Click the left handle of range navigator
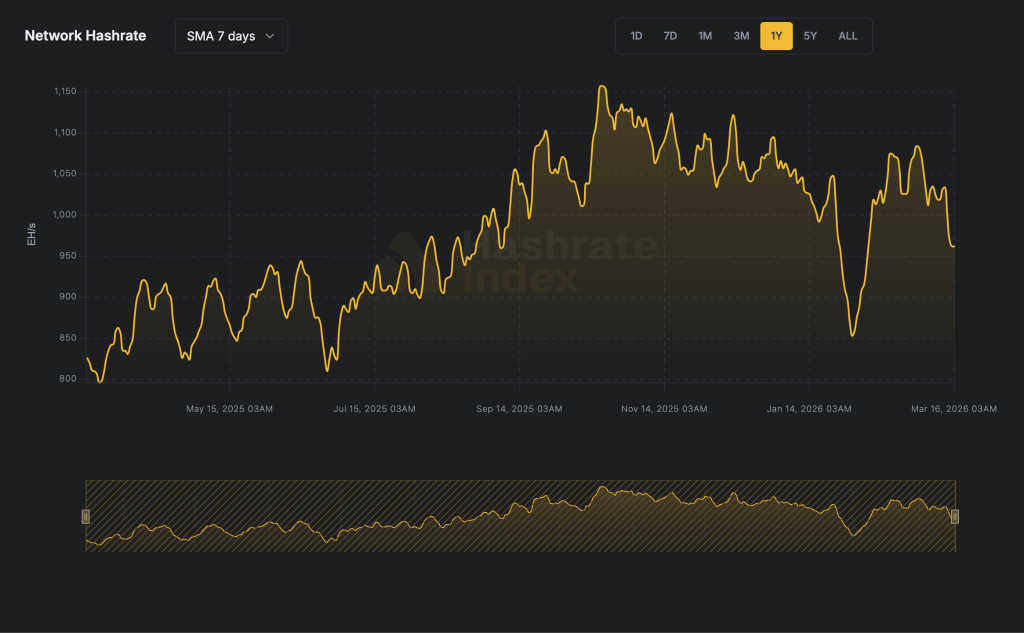1024x633 pixels. click(86, 516)
